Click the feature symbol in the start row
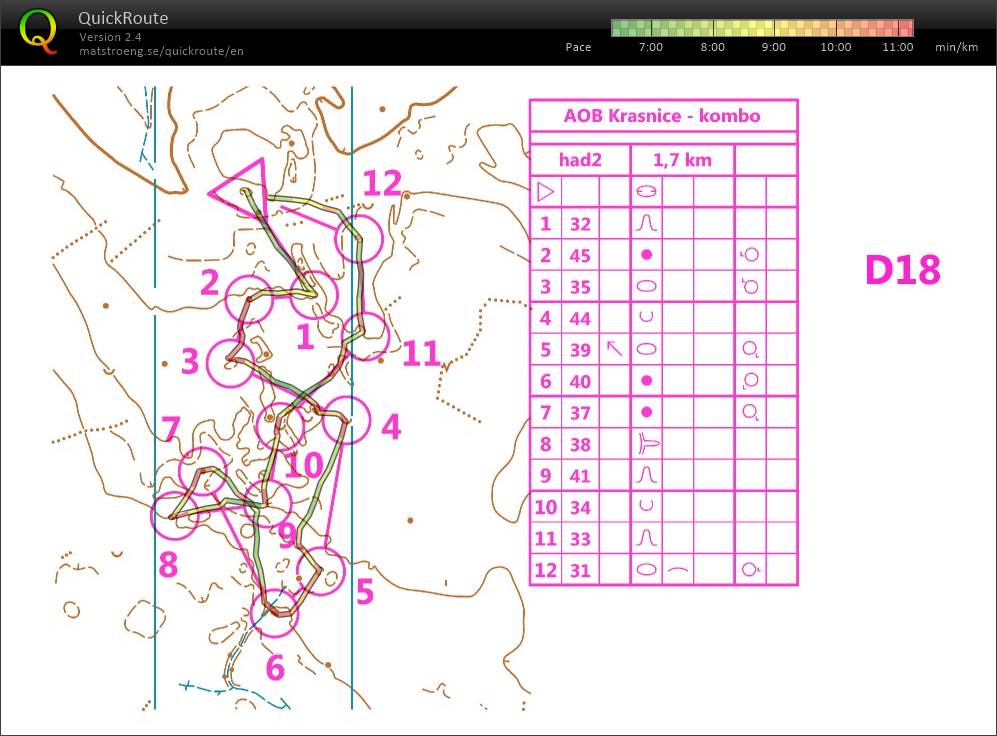The height and width of the screenshot is (736, 997). (x=646, y=192)
